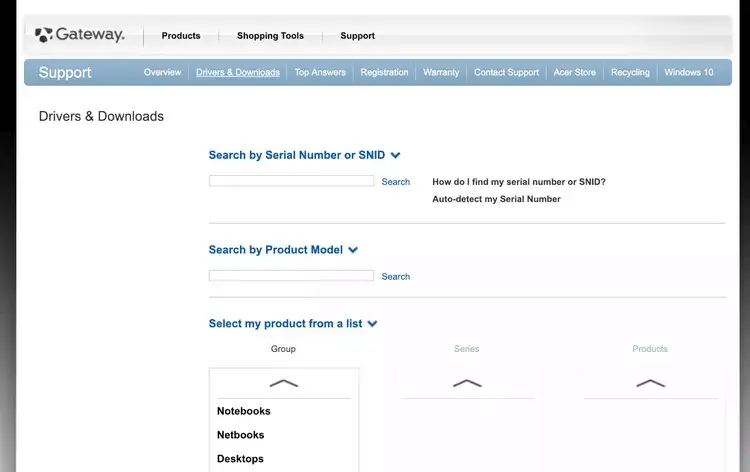This screenshot has height=472, width=750.
Task: Click the up arrow in Products list
Action: coord(651,383)
